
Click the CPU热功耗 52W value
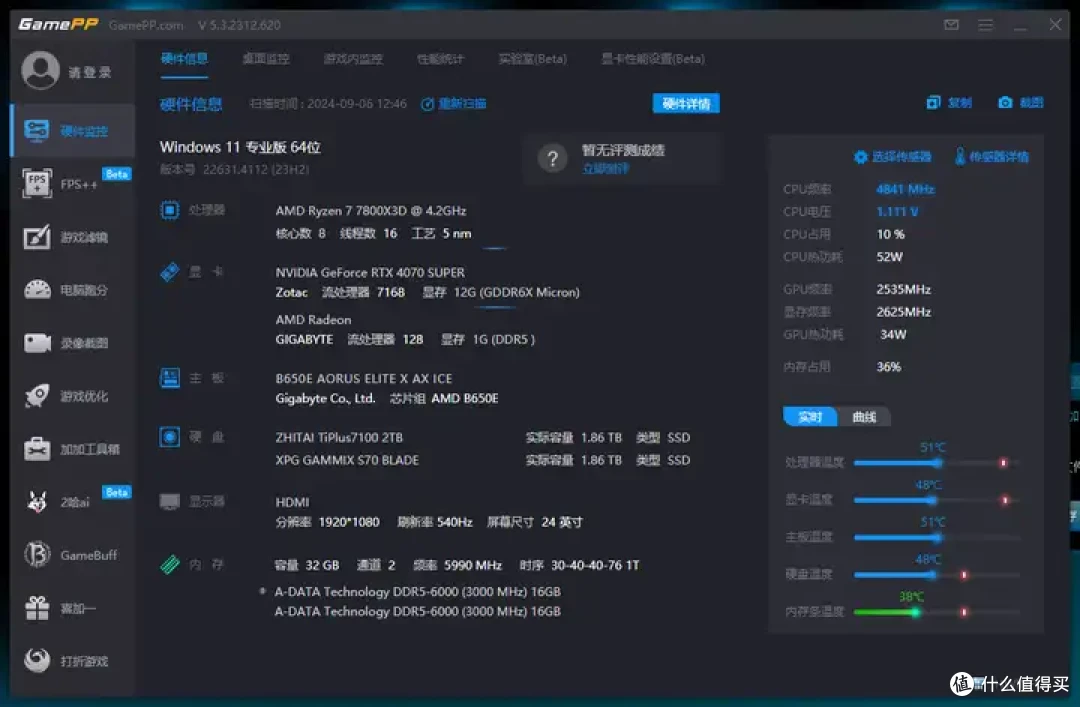click(889, 256)
